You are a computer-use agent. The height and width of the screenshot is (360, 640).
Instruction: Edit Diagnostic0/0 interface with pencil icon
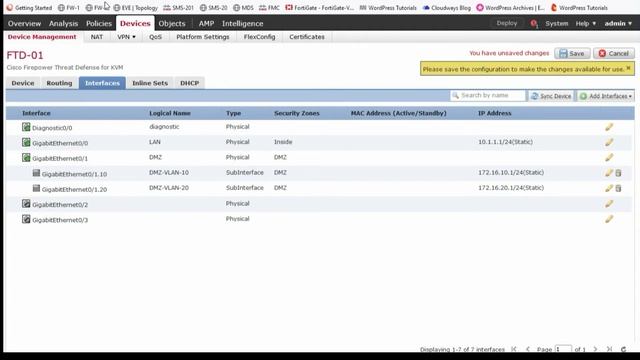tap(609, 127)
